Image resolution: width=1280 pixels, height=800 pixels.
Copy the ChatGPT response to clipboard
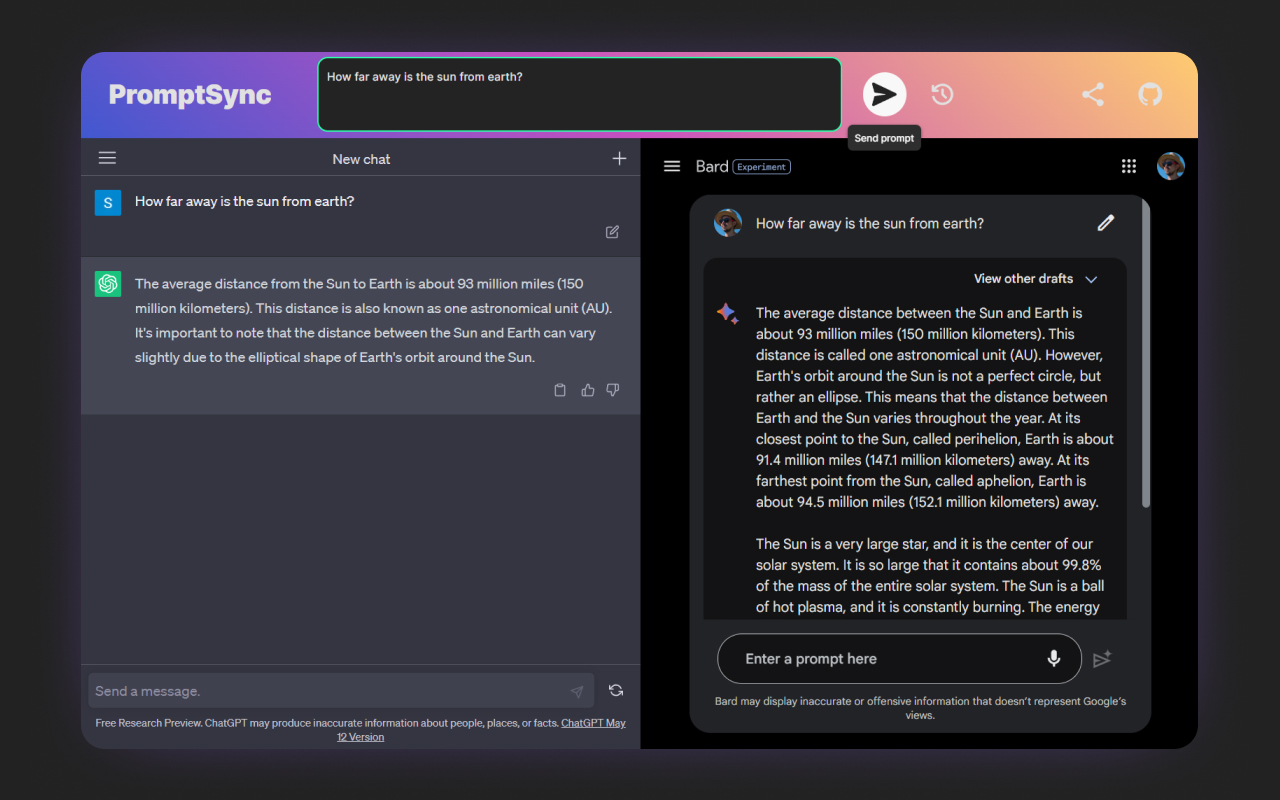tap(560, 390)
